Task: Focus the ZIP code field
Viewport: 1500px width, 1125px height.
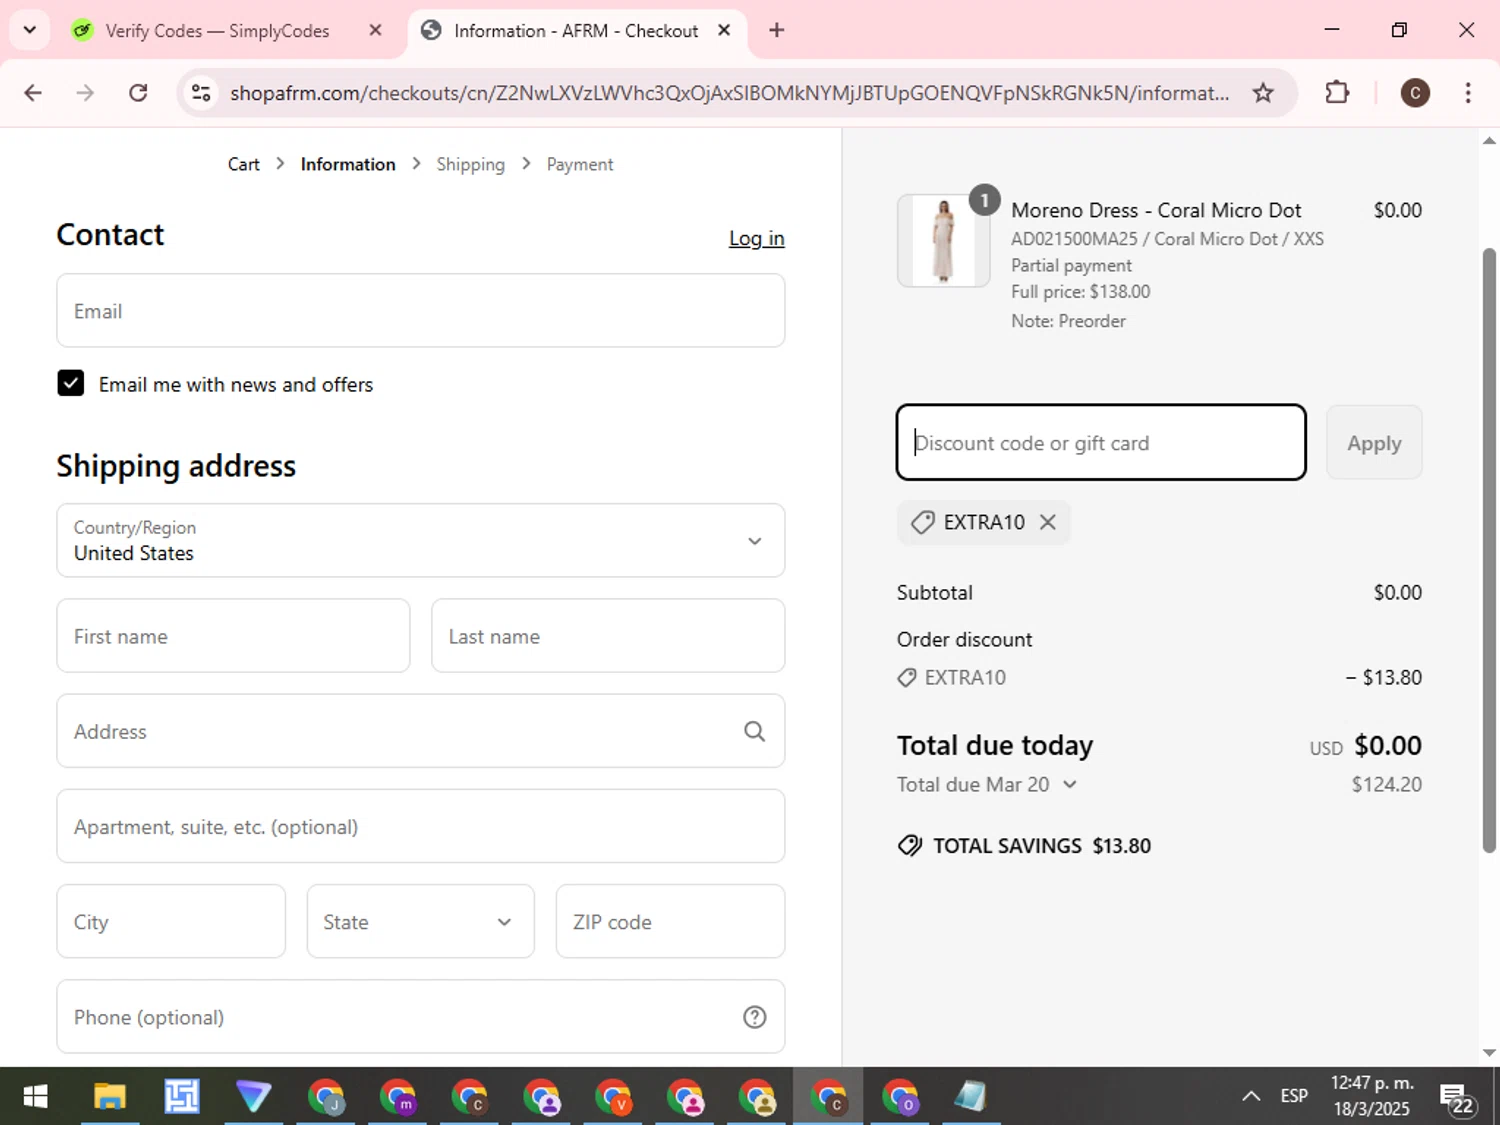Action: coord(670,921)
